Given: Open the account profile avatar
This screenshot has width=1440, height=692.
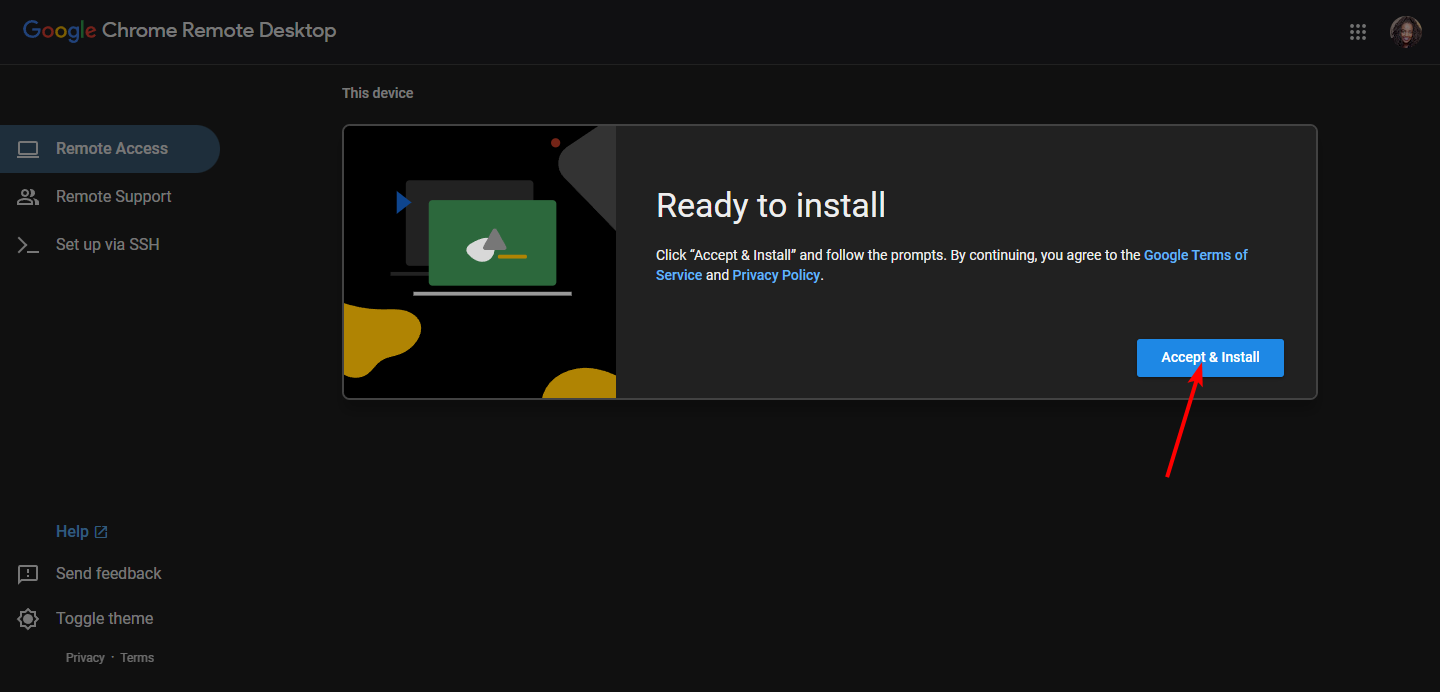Looking at the screenshot, I should click(1406, 32).
